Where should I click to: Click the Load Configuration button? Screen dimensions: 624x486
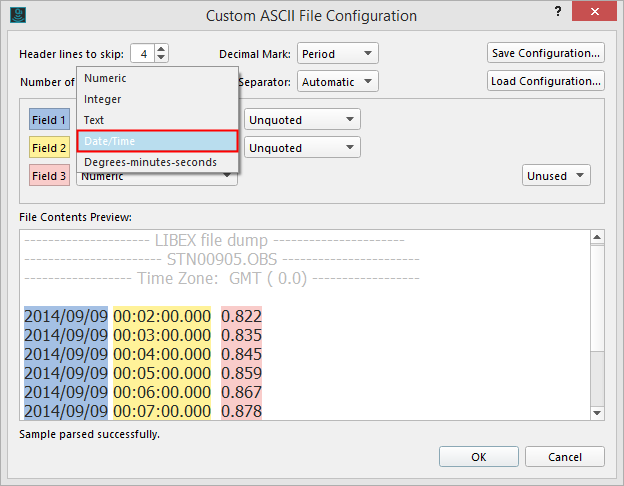[546, 81]
